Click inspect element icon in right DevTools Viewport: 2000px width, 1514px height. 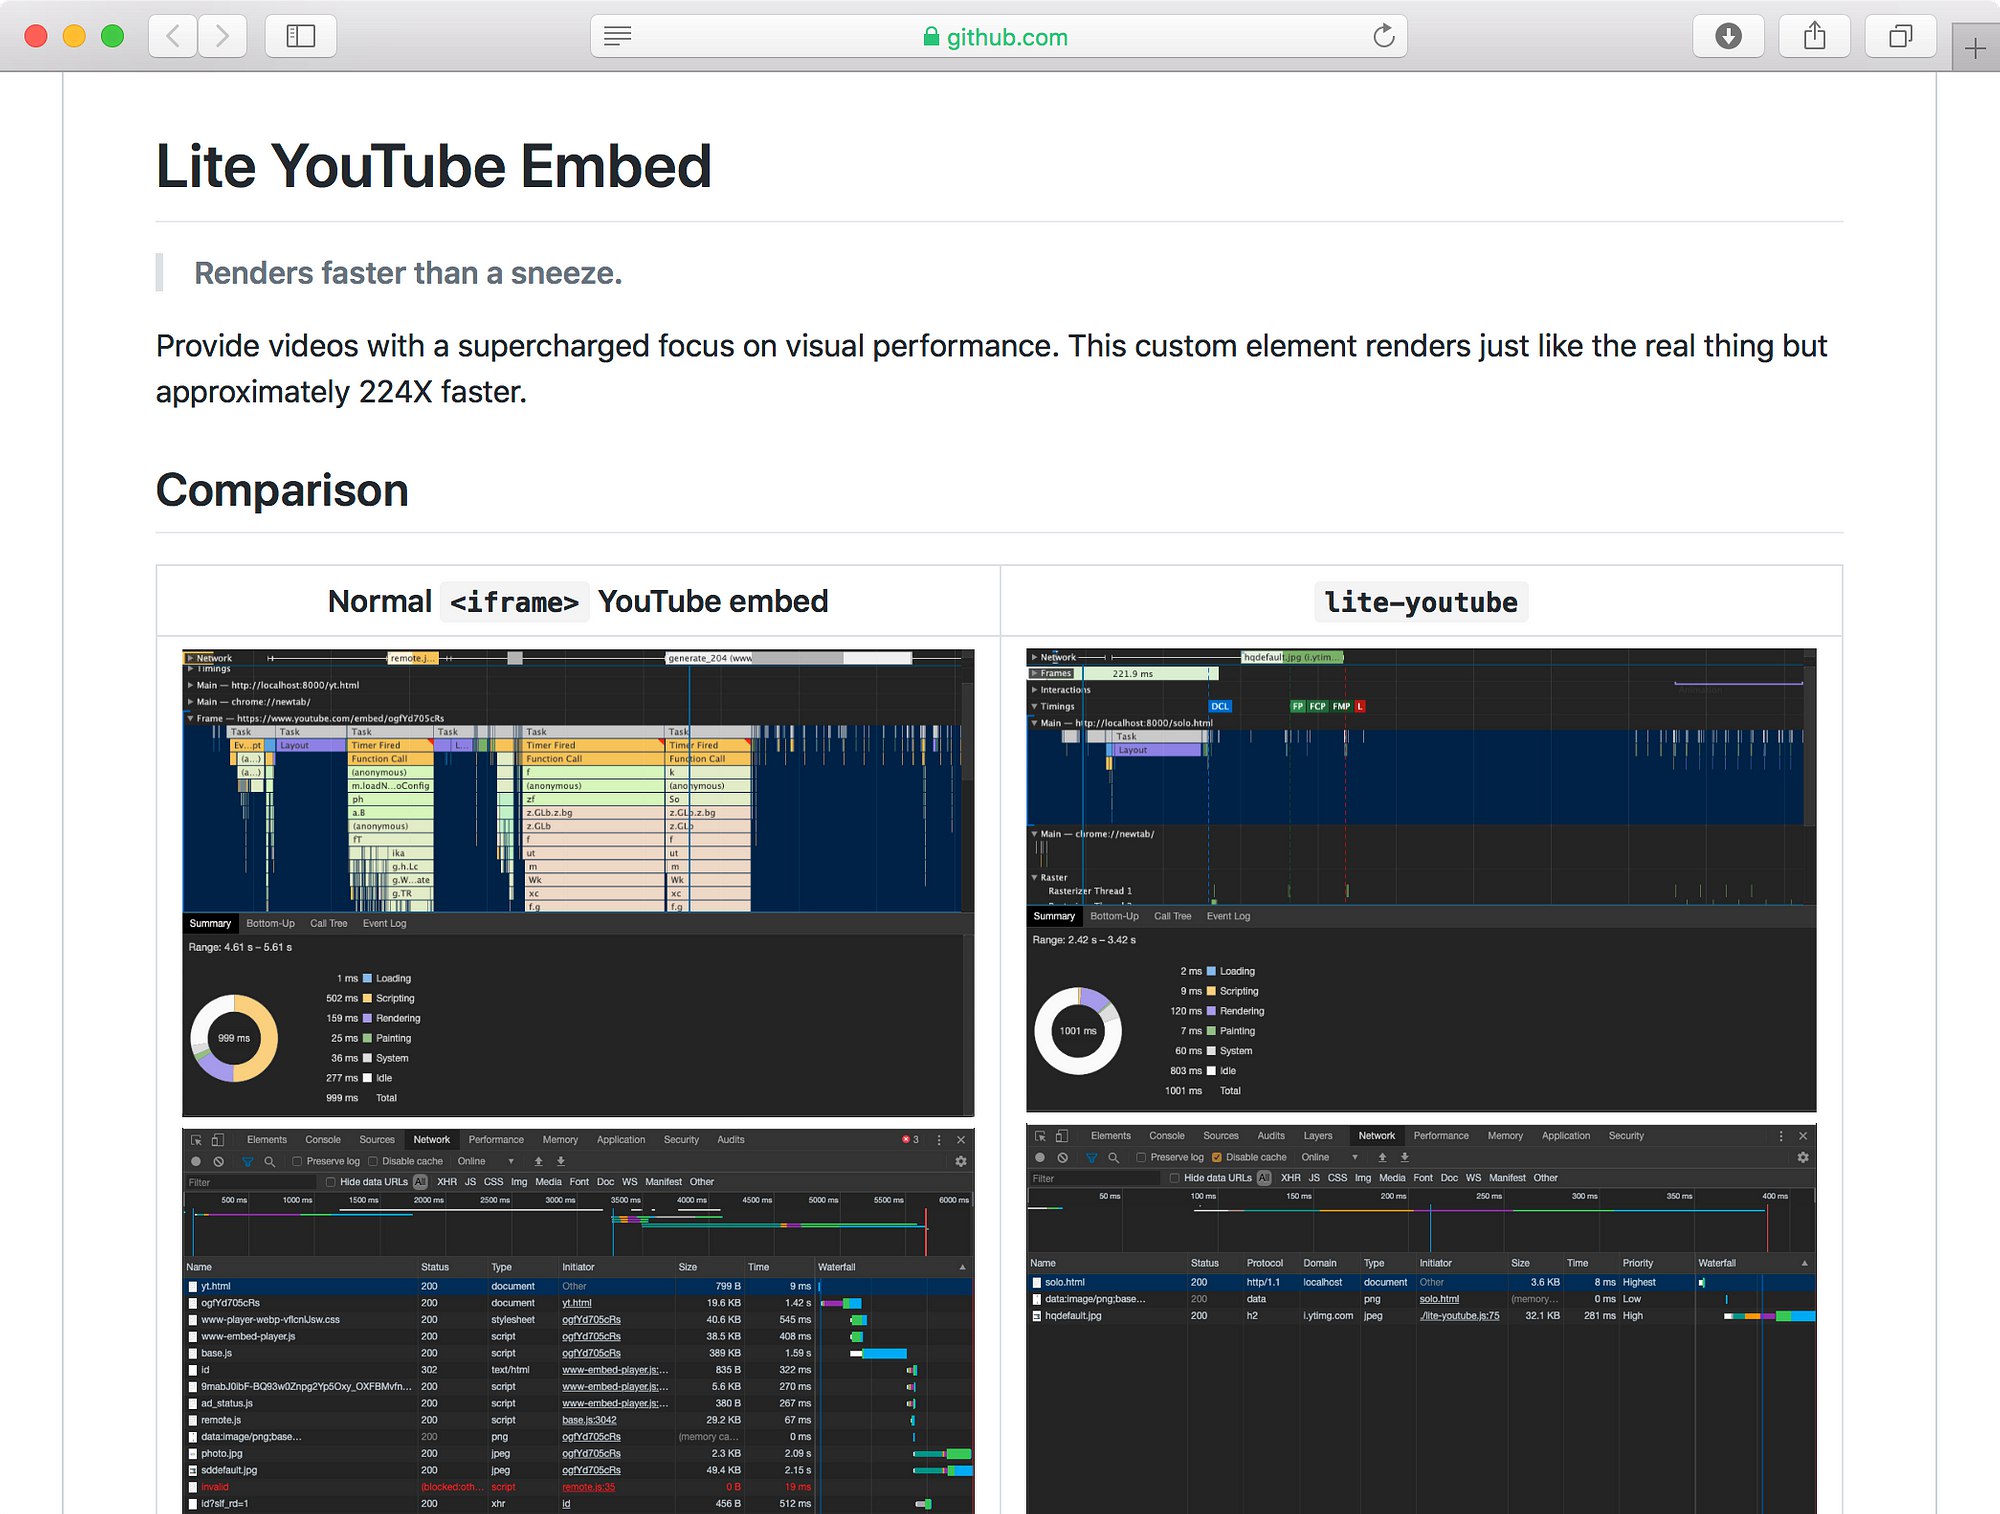pyautogui.click(x=1040, y=1135)
